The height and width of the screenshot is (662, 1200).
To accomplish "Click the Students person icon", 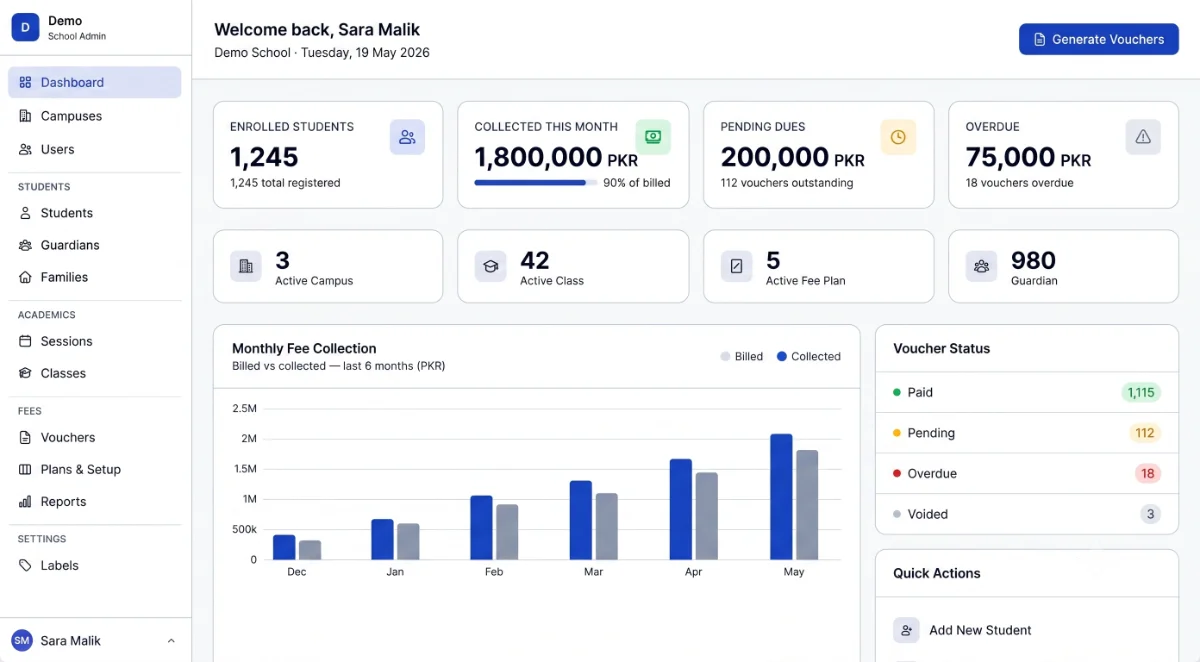I will (x=25, y=213).
